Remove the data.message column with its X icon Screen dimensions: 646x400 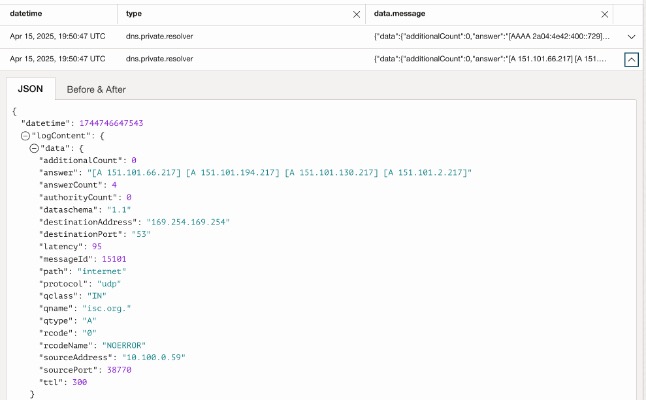click(604, 14)
